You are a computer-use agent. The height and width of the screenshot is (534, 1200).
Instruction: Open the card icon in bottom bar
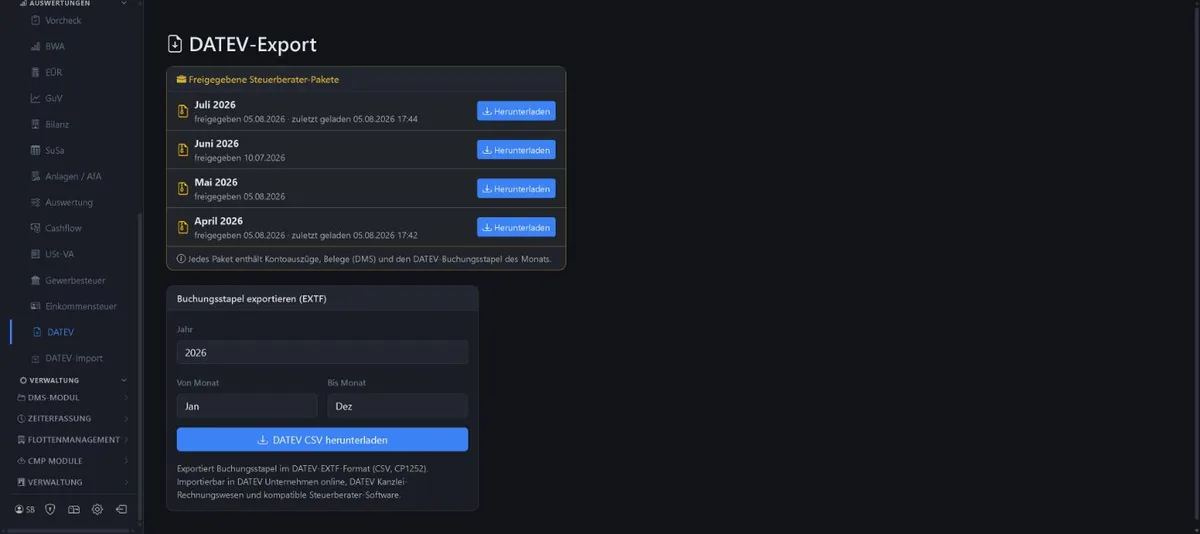74,509
